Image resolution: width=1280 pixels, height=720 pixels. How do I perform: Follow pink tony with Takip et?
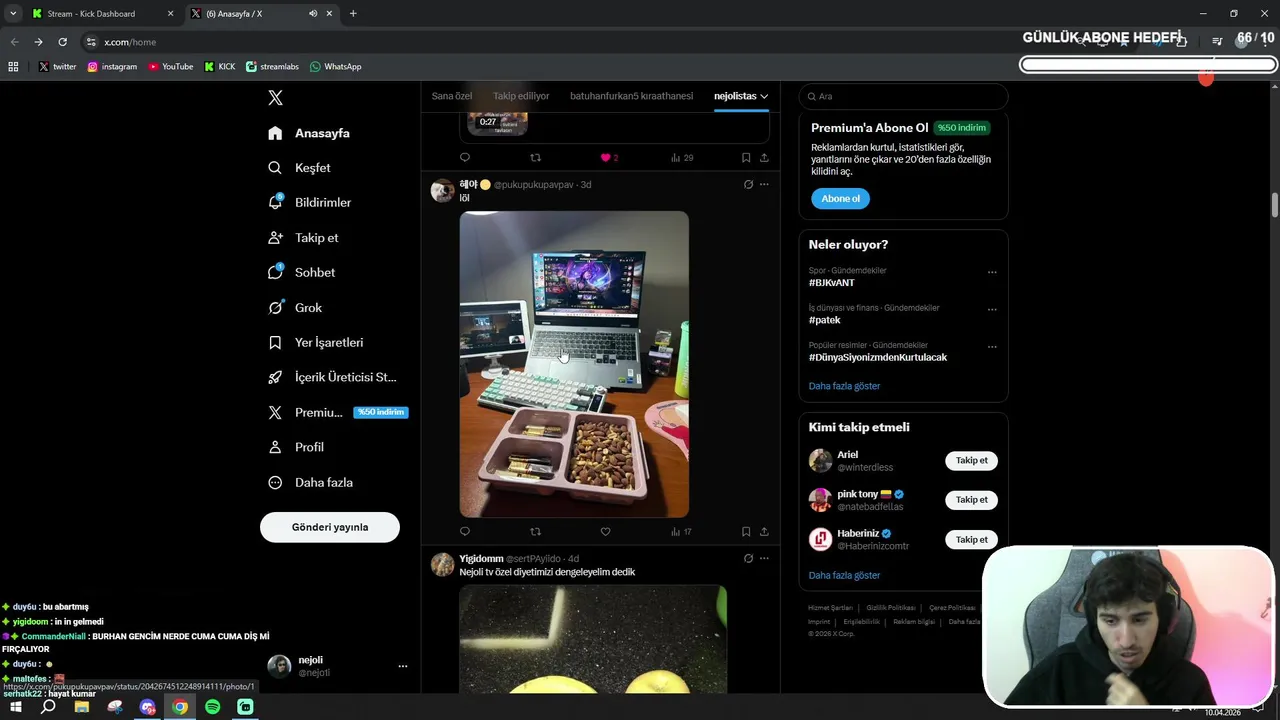[971, 500]
